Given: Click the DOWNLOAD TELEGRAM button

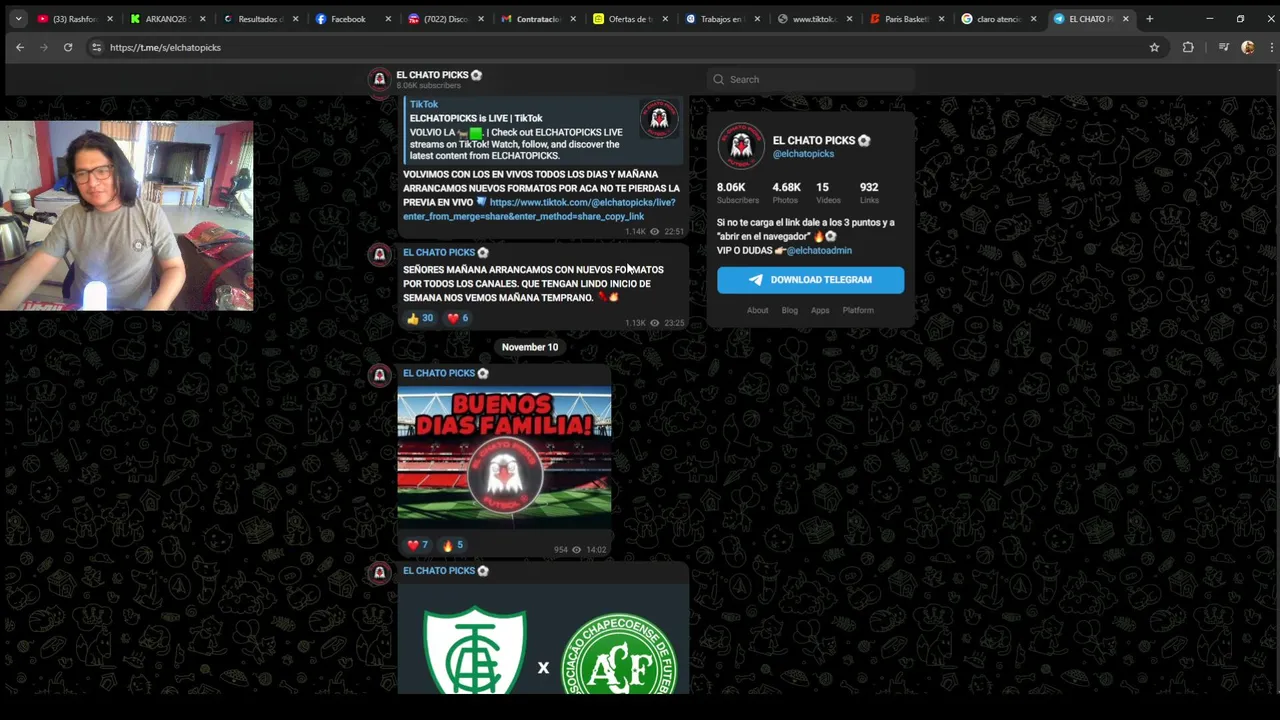Looking at the screenshot, I should click(810, 280).
